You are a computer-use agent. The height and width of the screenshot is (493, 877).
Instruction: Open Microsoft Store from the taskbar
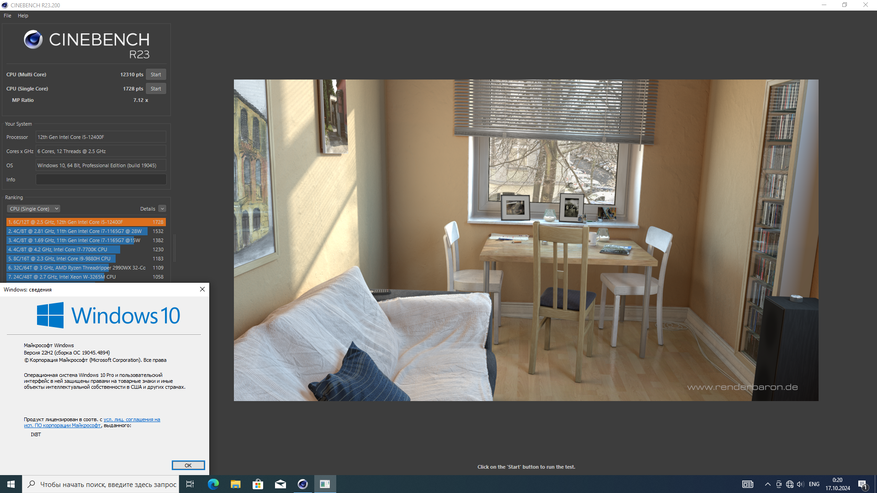point(258,484)
